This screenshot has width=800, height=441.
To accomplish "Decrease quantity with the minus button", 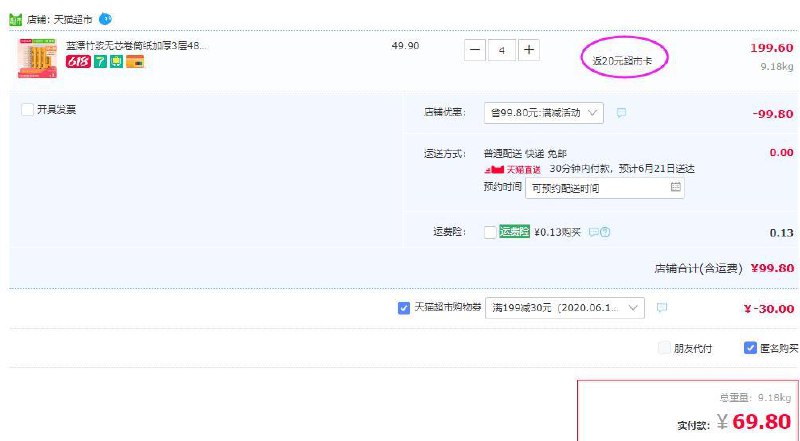I will [475, 50].
